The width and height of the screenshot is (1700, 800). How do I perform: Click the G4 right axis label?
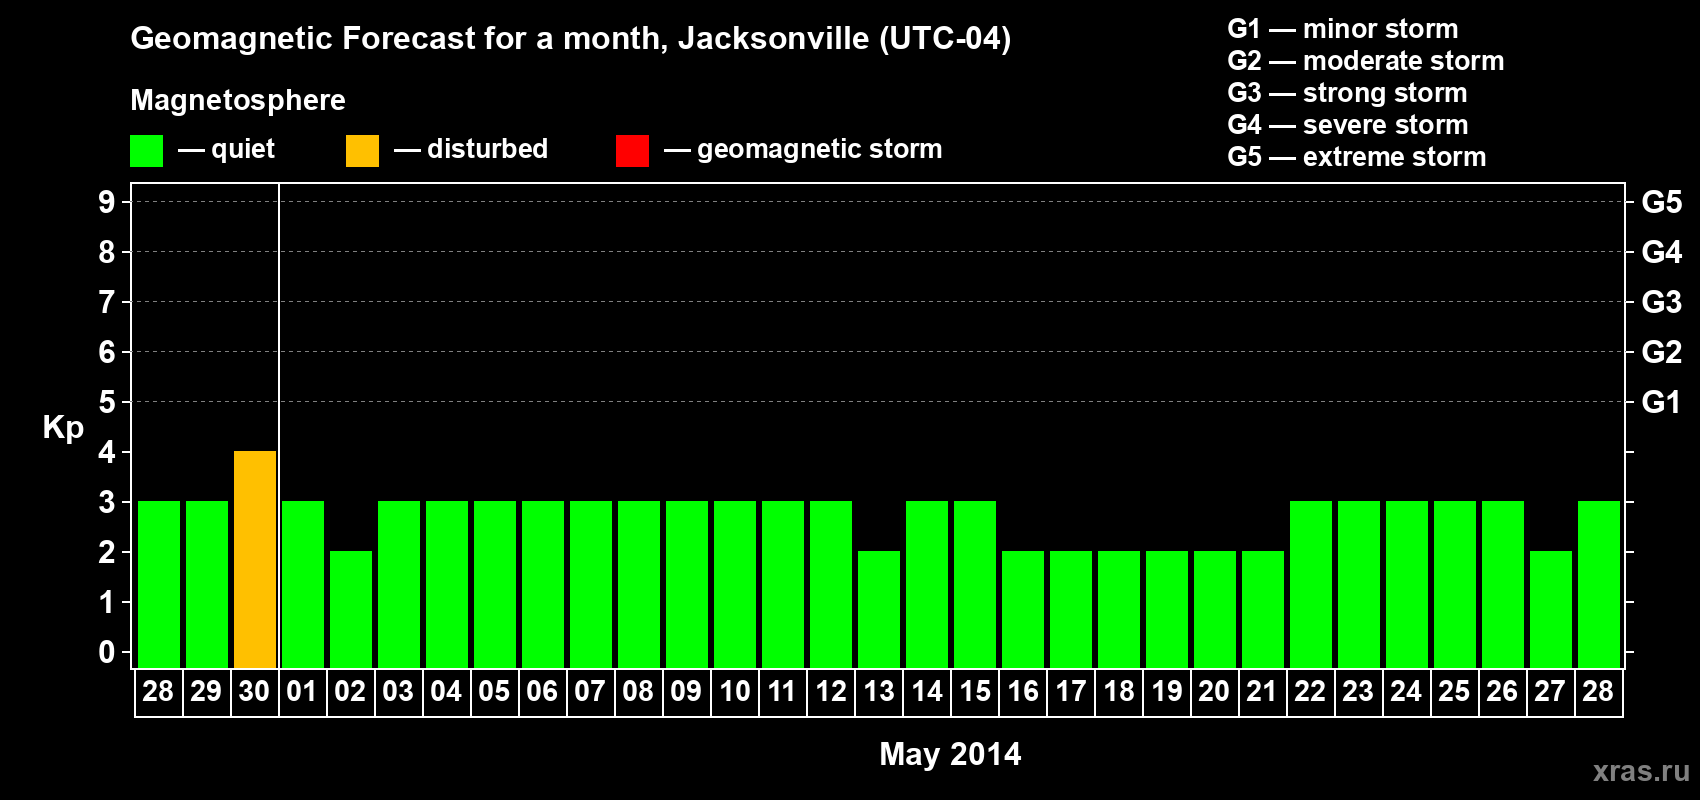(1661, 252)
